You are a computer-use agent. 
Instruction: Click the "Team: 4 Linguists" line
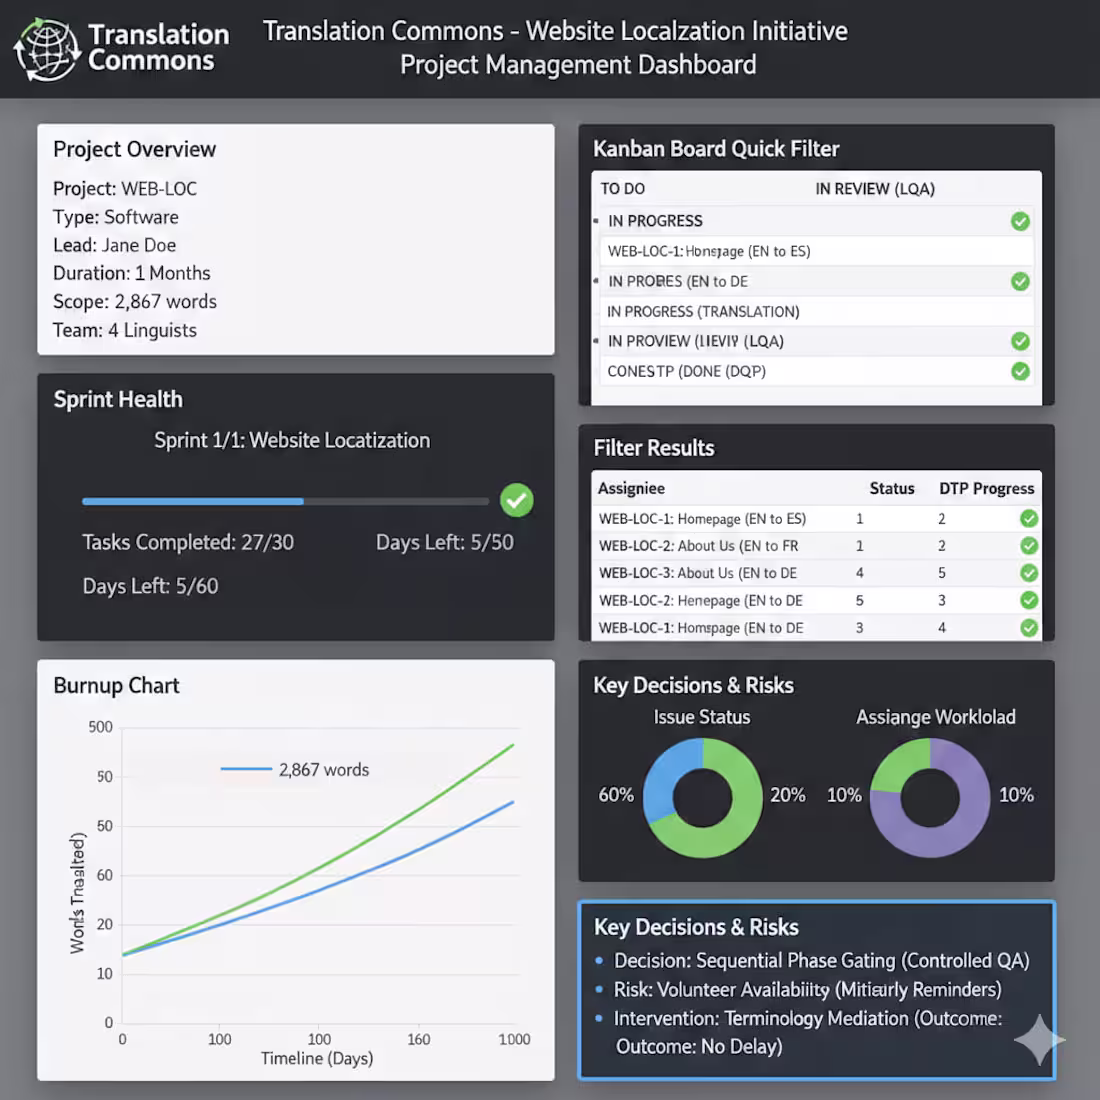pyautogui.click(x=125, y=330)
